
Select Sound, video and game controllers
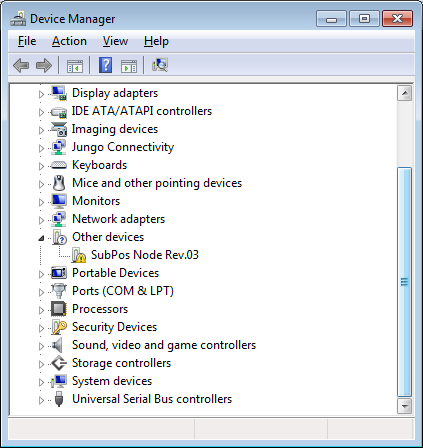point(164,345)
